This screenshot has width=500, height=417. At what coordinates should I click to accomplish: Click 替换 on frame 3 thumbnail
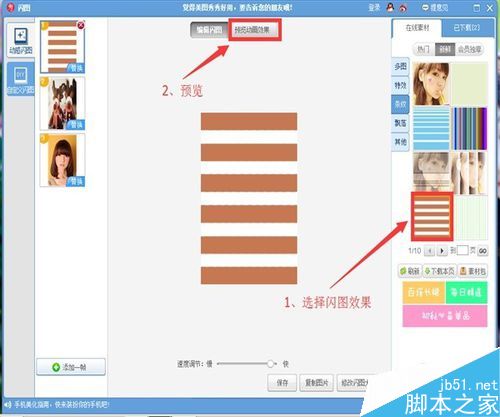pos(76,181)
